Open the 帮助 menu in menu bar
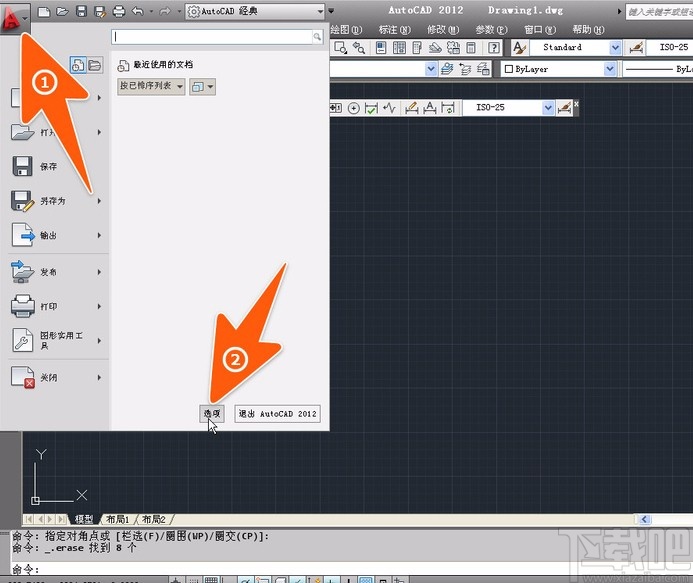Image resolution: width=693 pixels, height=583 pixels. point(588,30)
